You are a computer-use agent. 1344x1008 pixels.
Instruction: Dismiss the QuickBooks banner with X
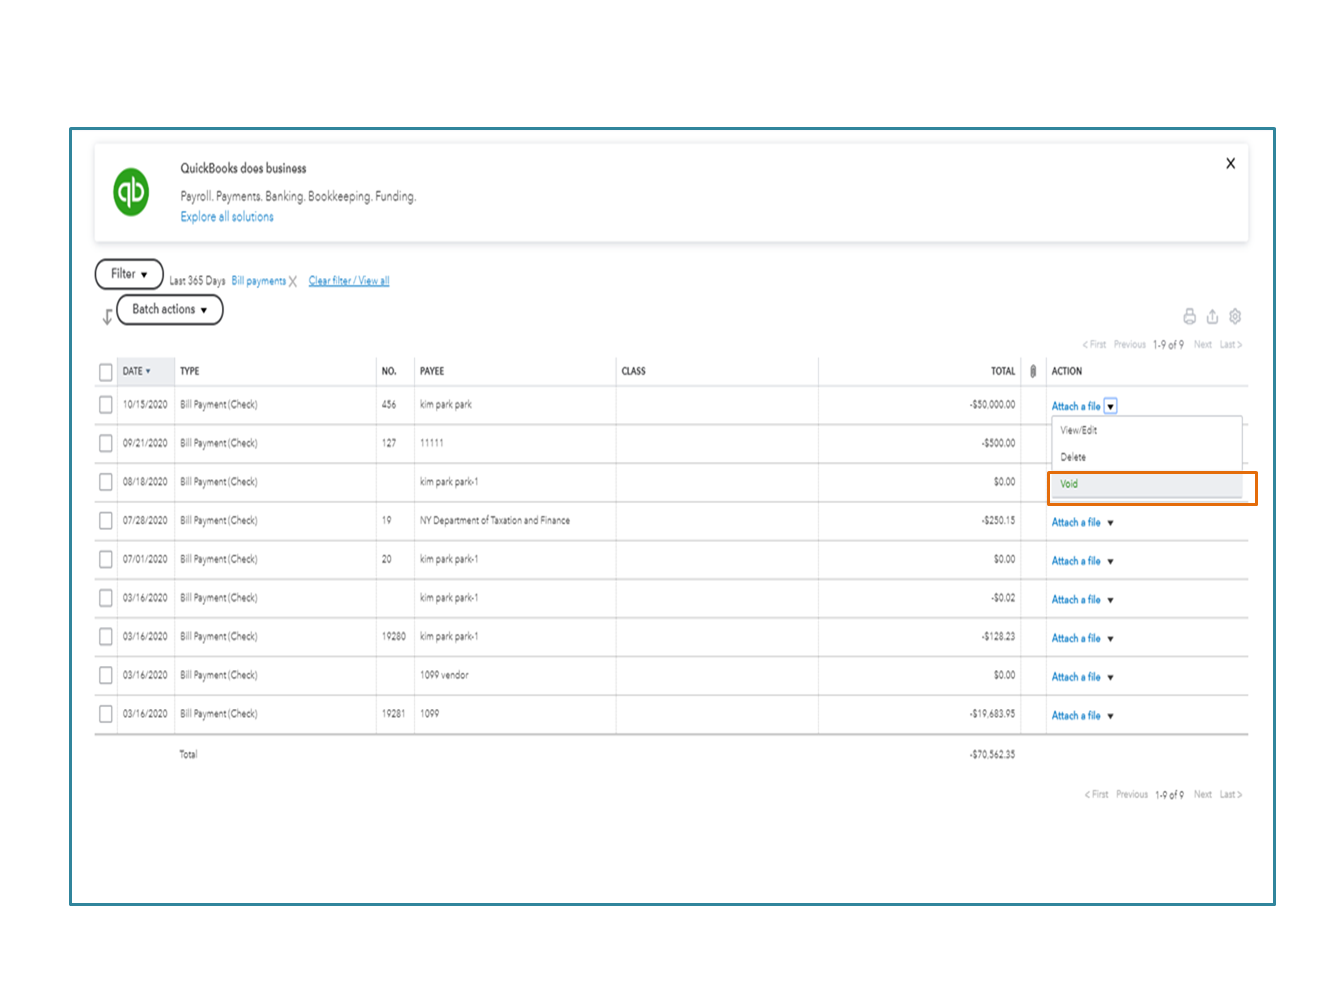[1230, 164]
